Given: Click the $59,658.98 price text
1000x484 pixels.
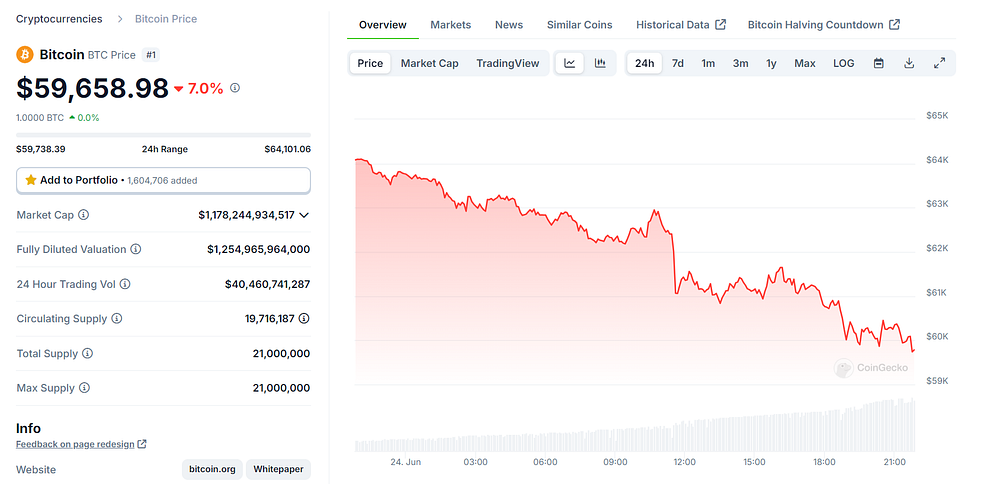Looking at the screenshot, I should coord(92,88).
